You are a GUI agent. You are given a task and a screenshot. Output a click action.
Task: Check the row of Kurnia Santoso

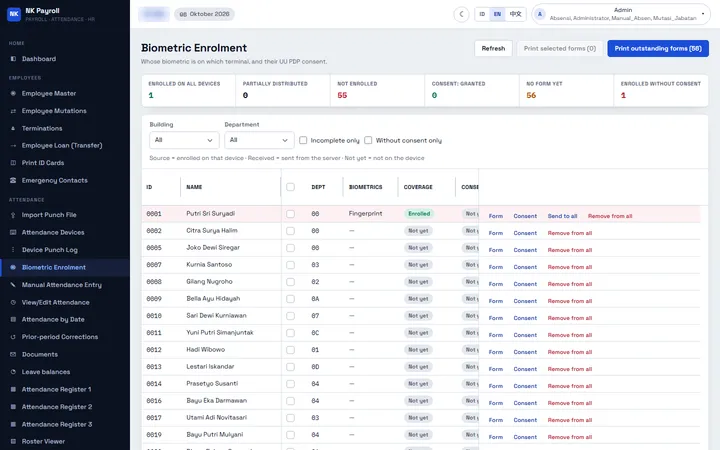[x=290, y=265]
